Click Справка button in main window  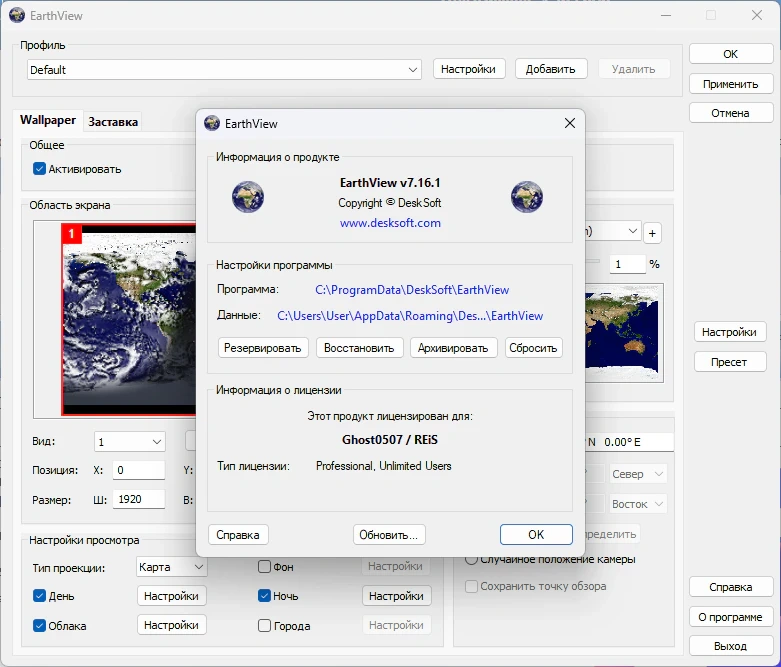731,587
